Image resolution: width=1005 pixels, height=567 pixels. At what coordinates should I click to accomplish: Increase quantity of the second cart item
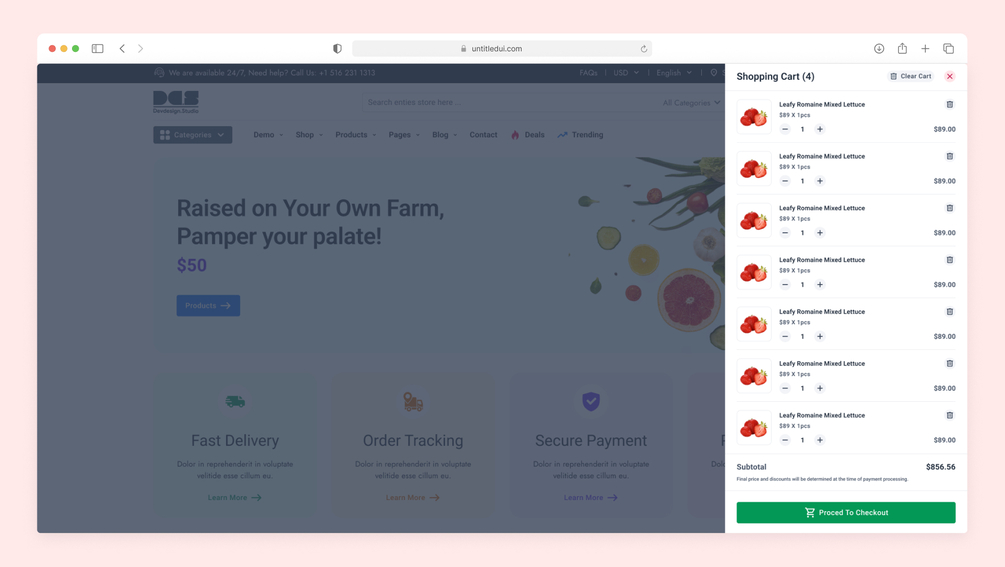tap(820, 181)
